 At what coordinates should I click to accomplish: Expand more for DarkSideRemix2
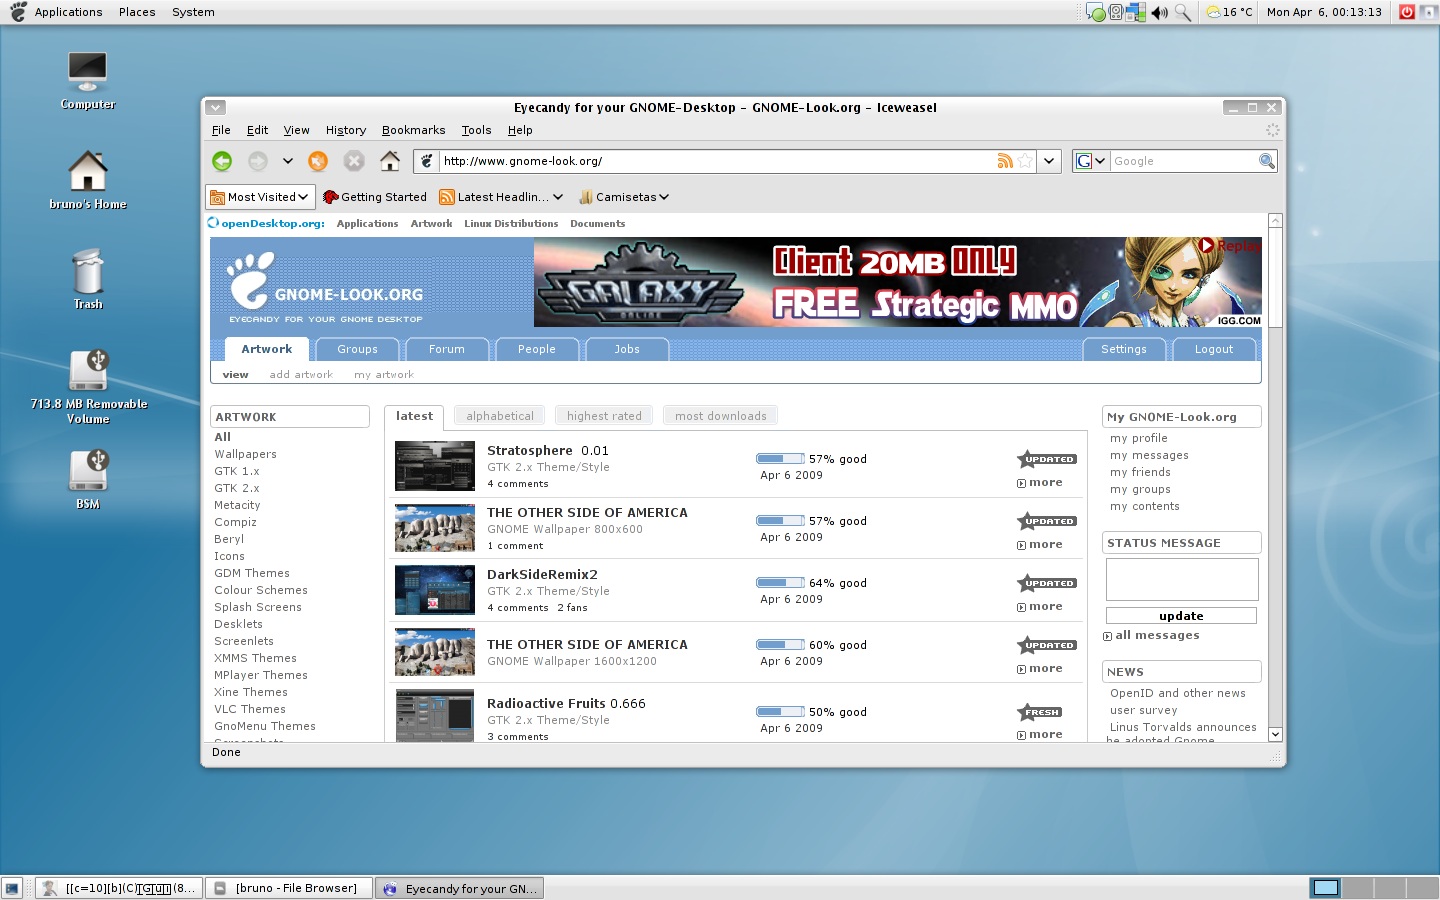[x=1040, y=607]
